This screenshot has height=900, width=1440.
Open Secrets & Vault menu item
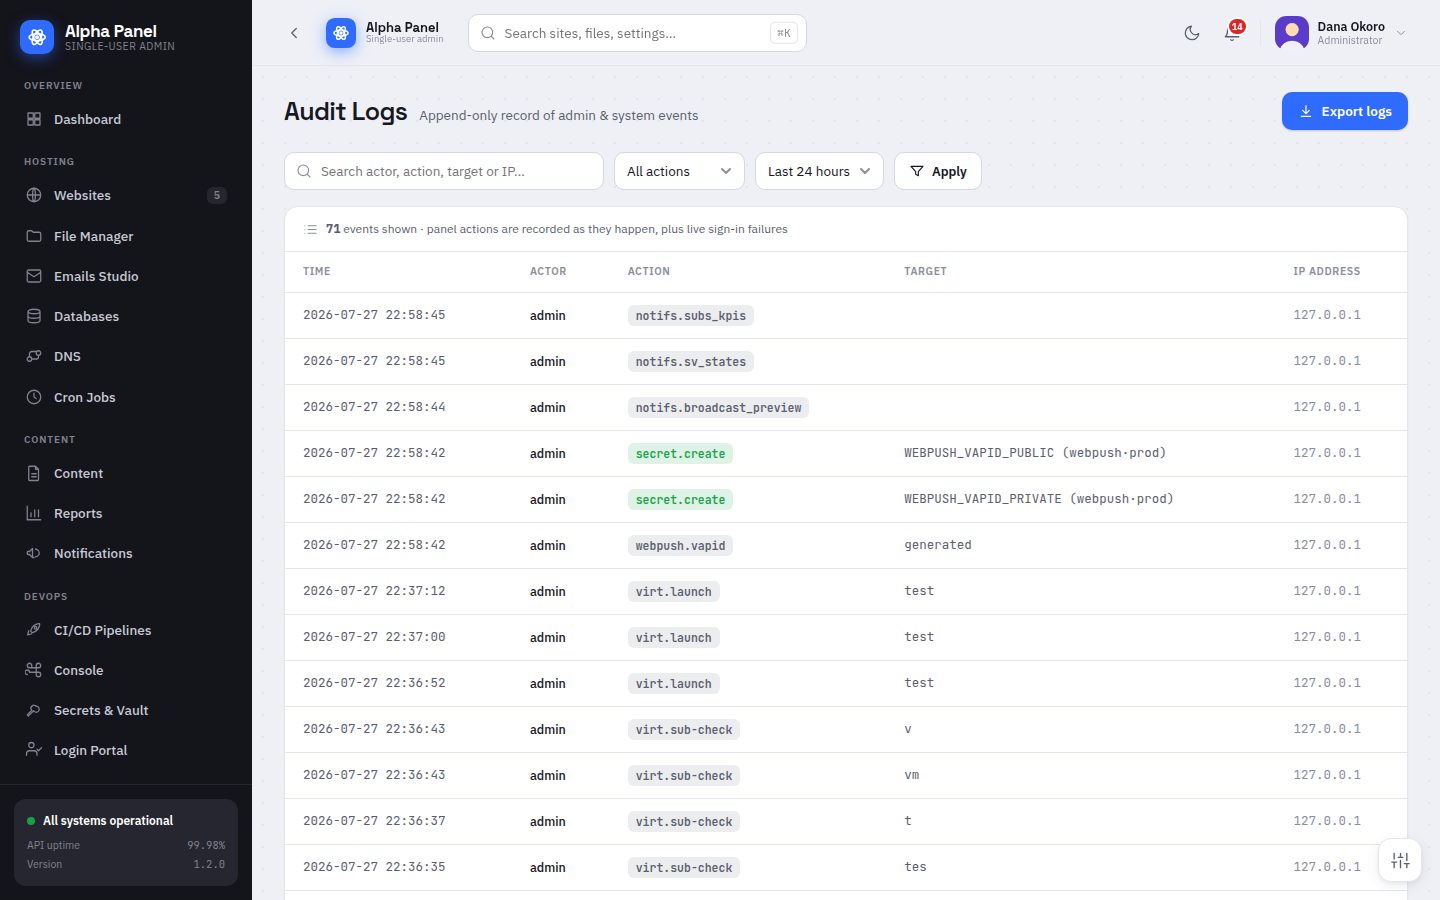(x=126, y=710)
